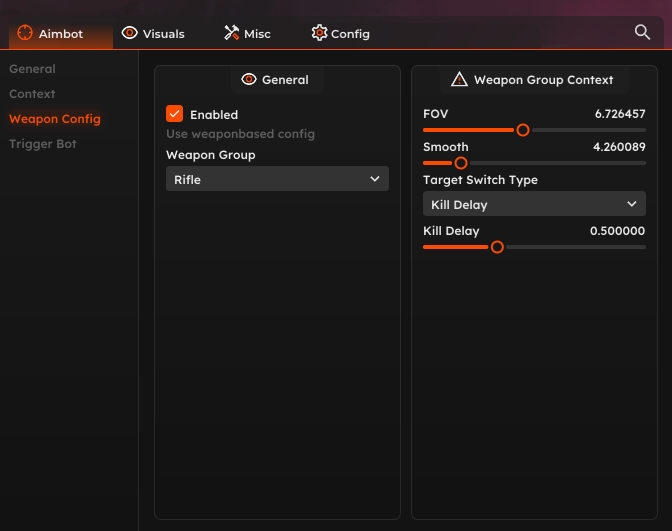The height and width of the screenshot is (531, 672).
Task: Select Weapon Config in the sidebar
Action: tap(55, 119)
